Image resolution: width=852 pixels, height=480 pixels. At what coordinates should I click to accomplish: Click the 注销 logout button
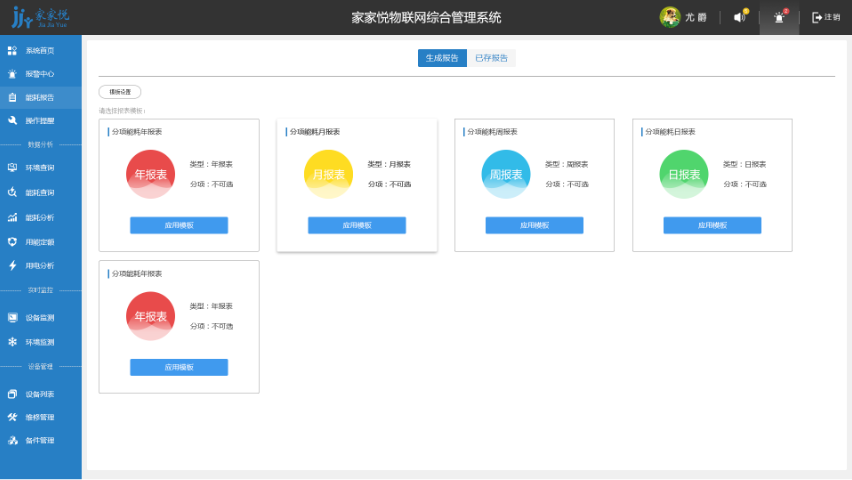[x=826, y=17]
